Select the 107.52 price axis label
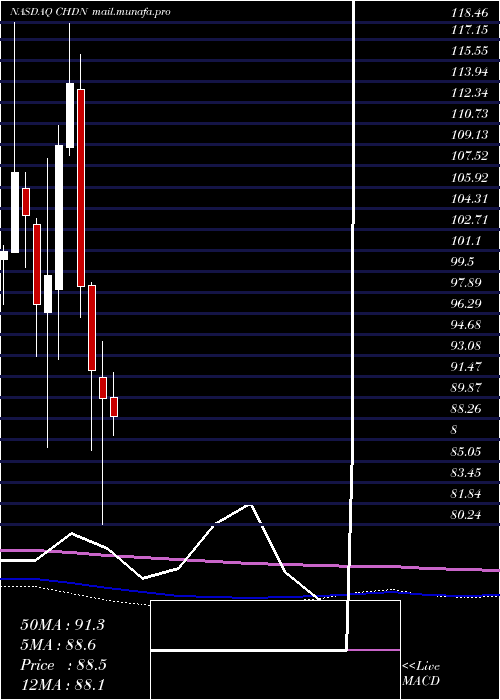The height and width of the screenshot is (700, 500). click(x=469, y=156)
